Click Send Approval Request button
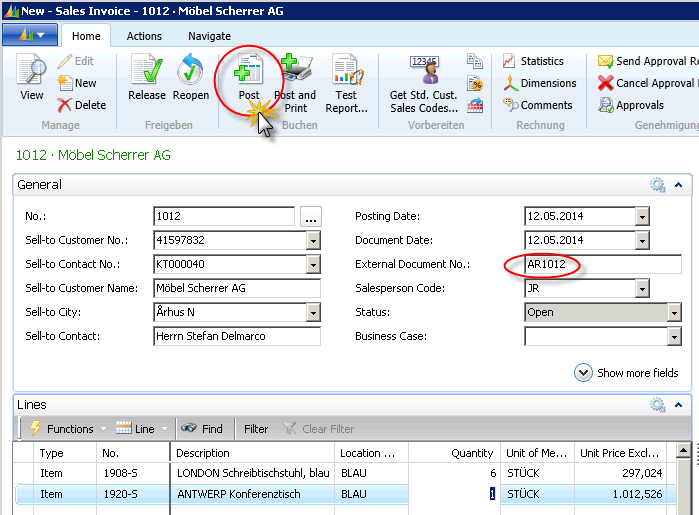The height and width of the screenshot is (515, 699). tap(647, 61)
